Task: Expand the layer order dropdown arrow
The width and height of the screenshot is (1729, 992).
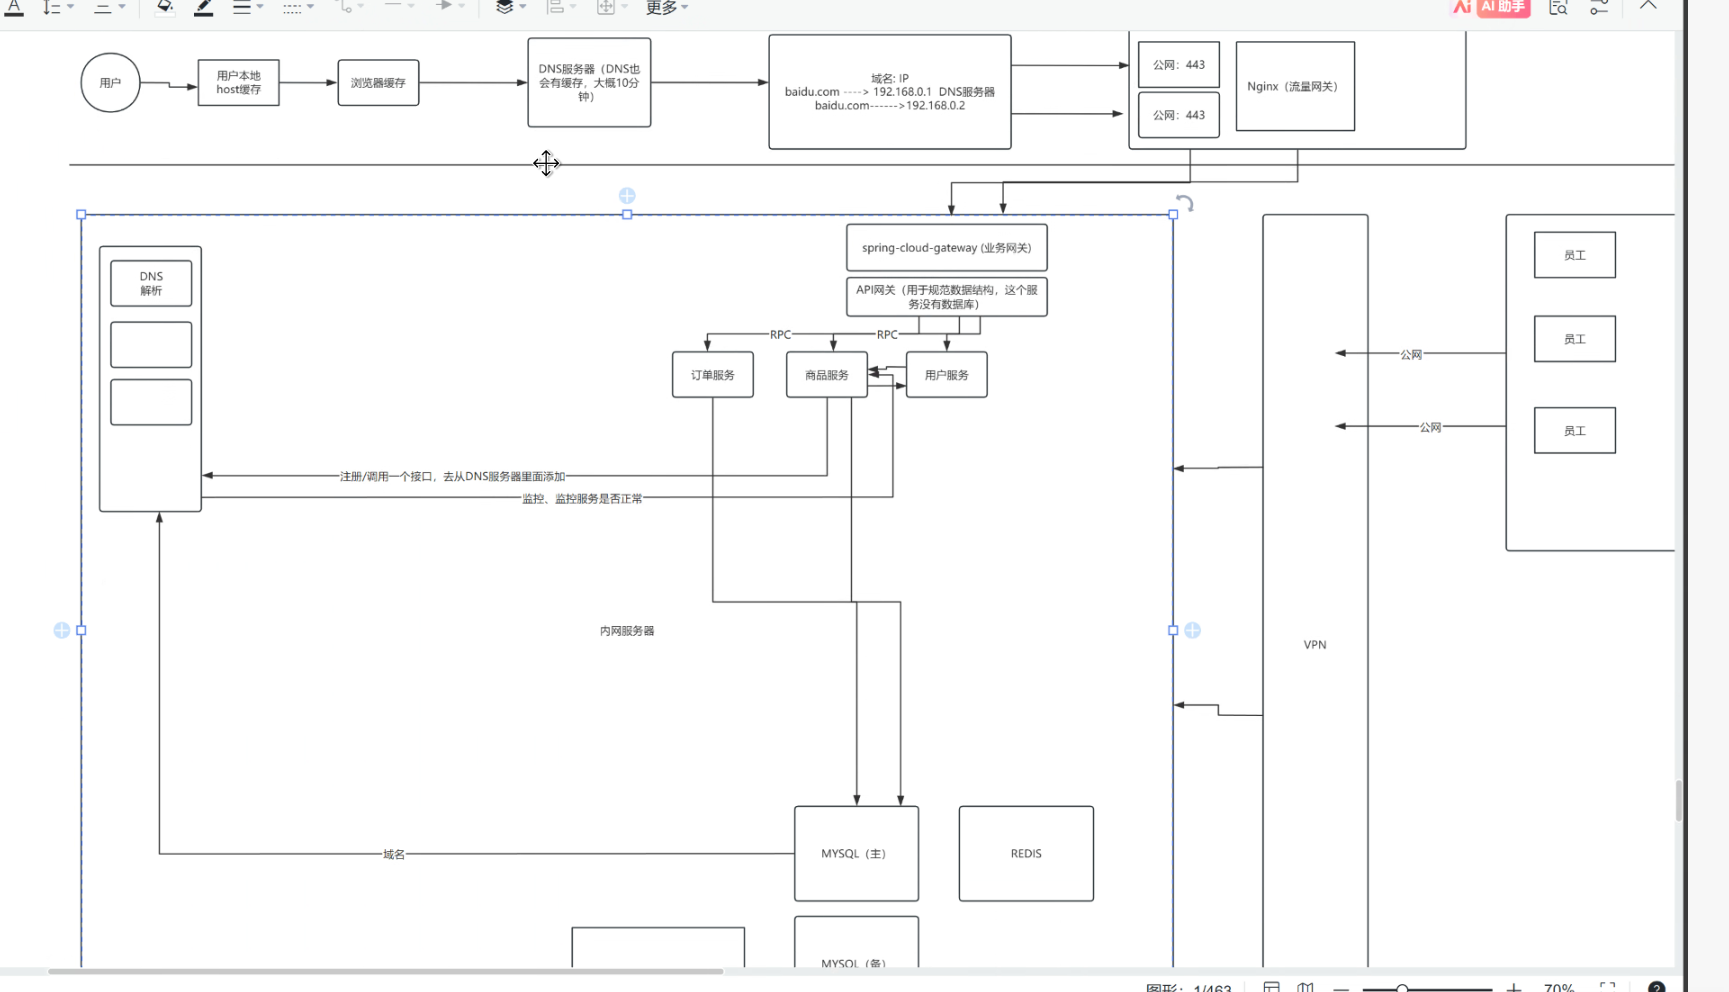Action: tap(523, 7)
